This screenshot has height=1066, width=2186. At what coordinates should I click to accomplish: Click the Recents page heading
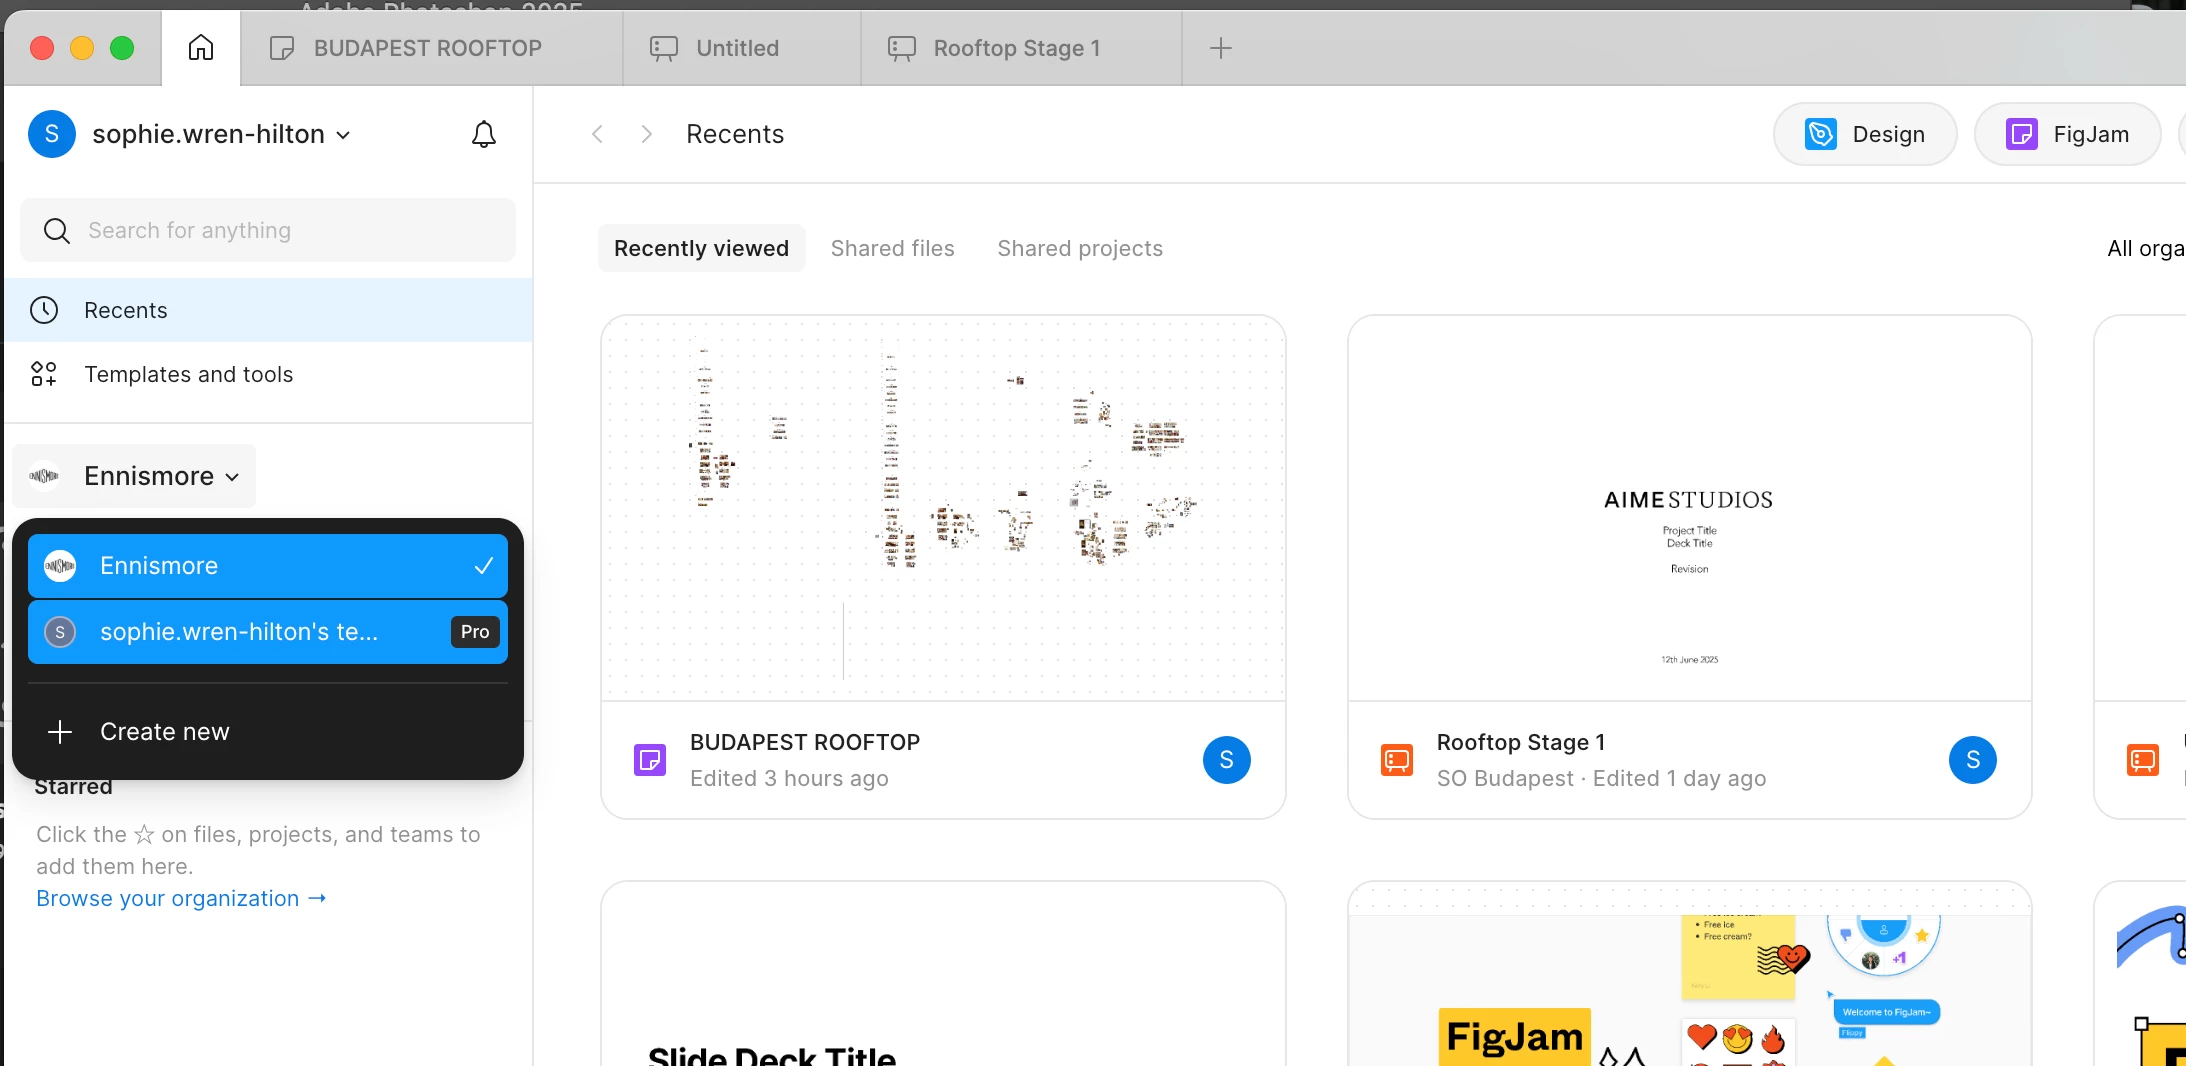735,134
